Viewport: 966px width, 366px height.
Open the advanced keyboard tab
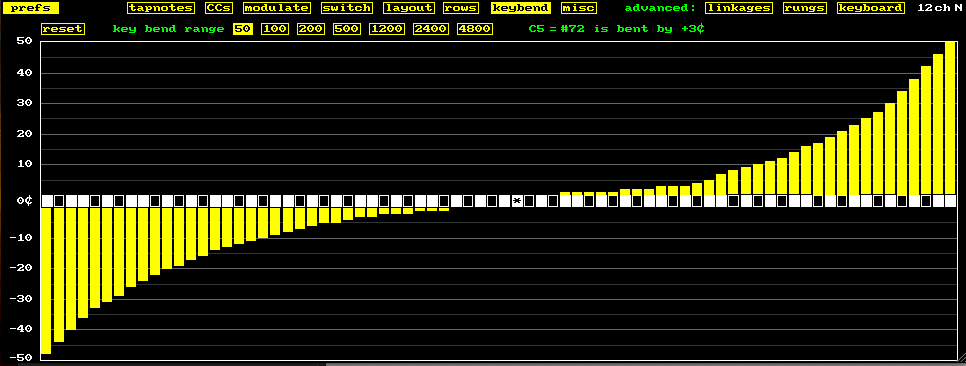(x=871, y=8)
